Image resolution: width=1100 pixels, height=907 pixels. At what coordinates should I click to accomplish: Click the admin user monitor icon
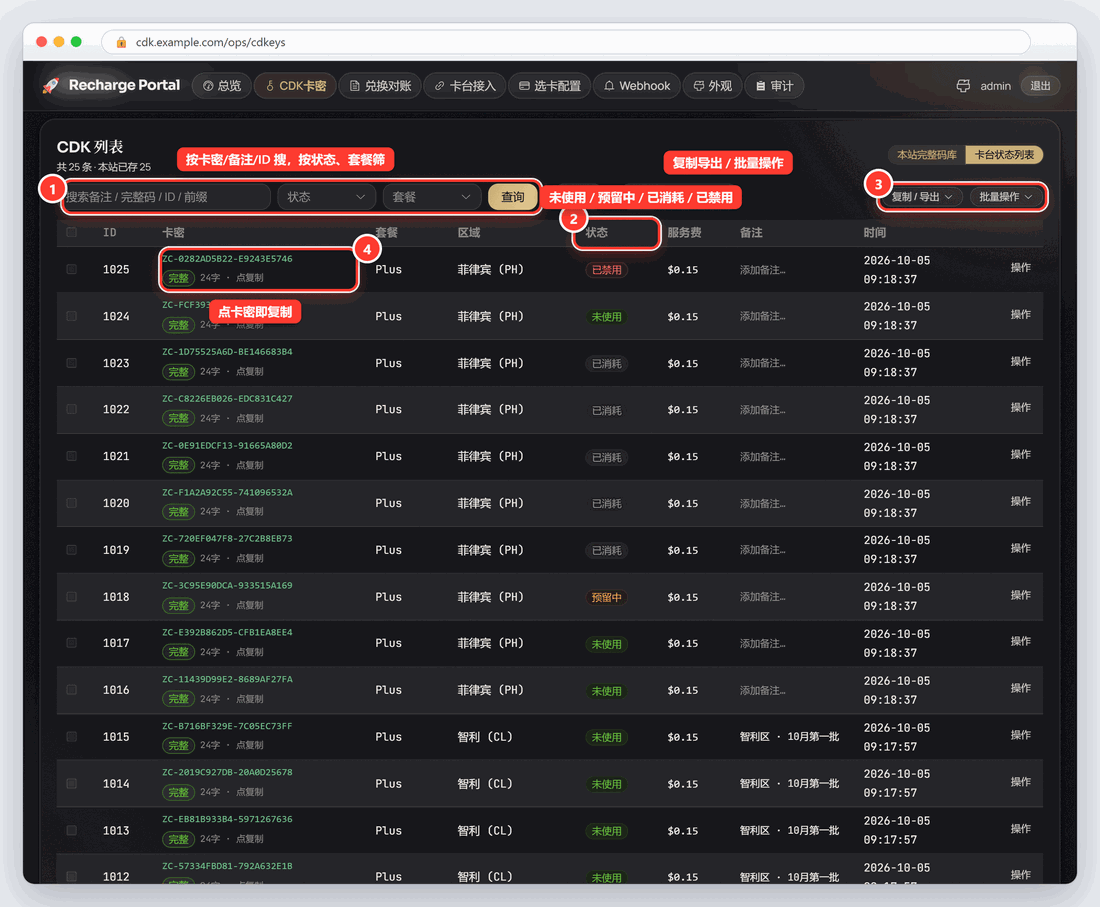(x=963, y=86)
